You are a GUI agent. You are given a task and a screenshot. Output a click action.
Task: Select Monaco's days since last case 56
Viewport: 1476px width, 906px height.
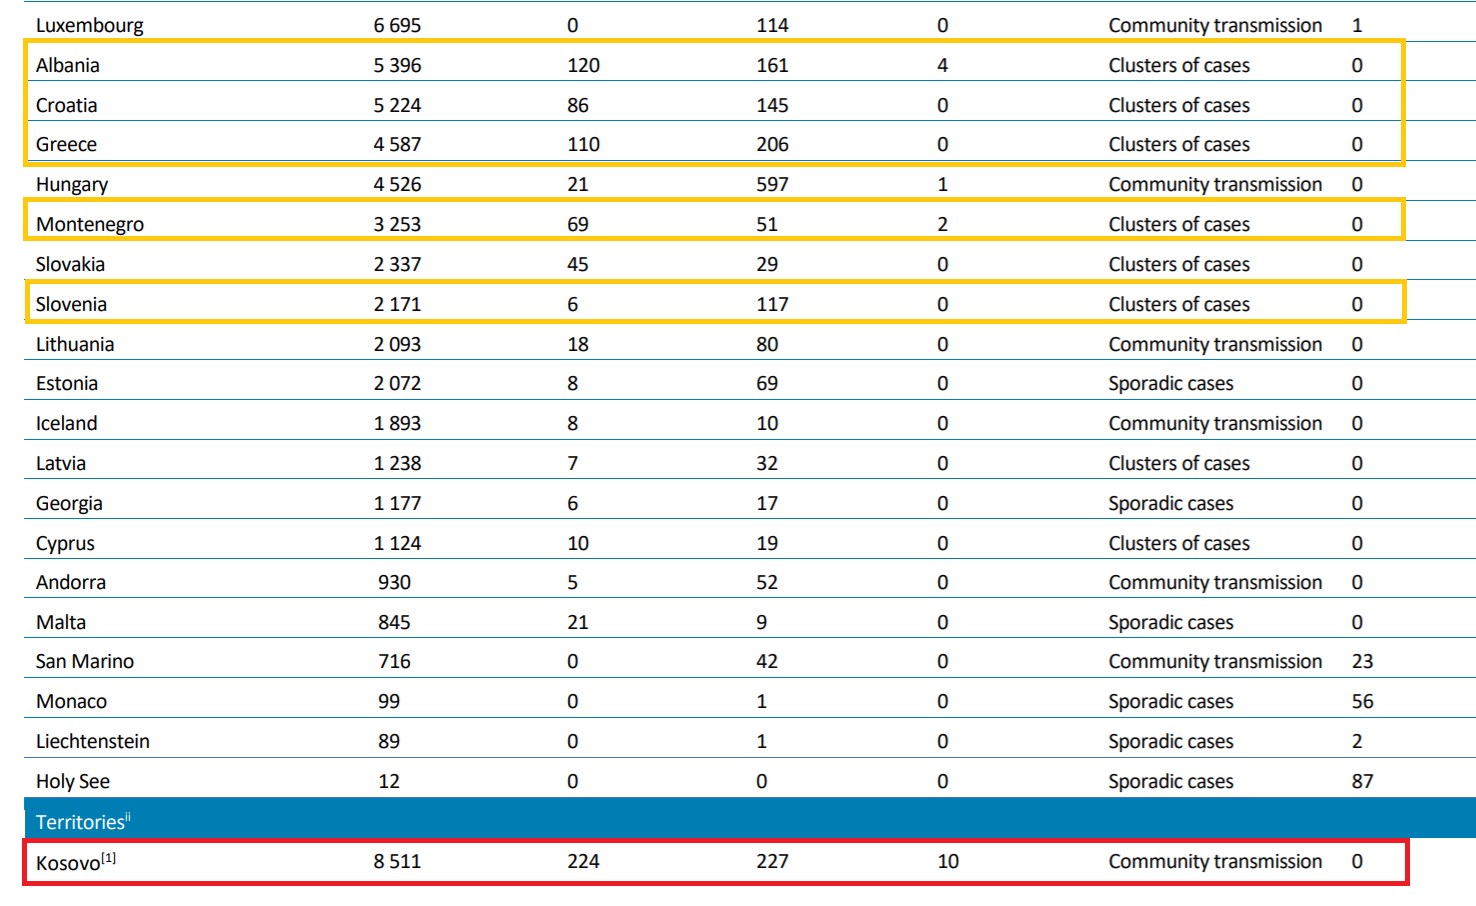tap(1362, 701)
